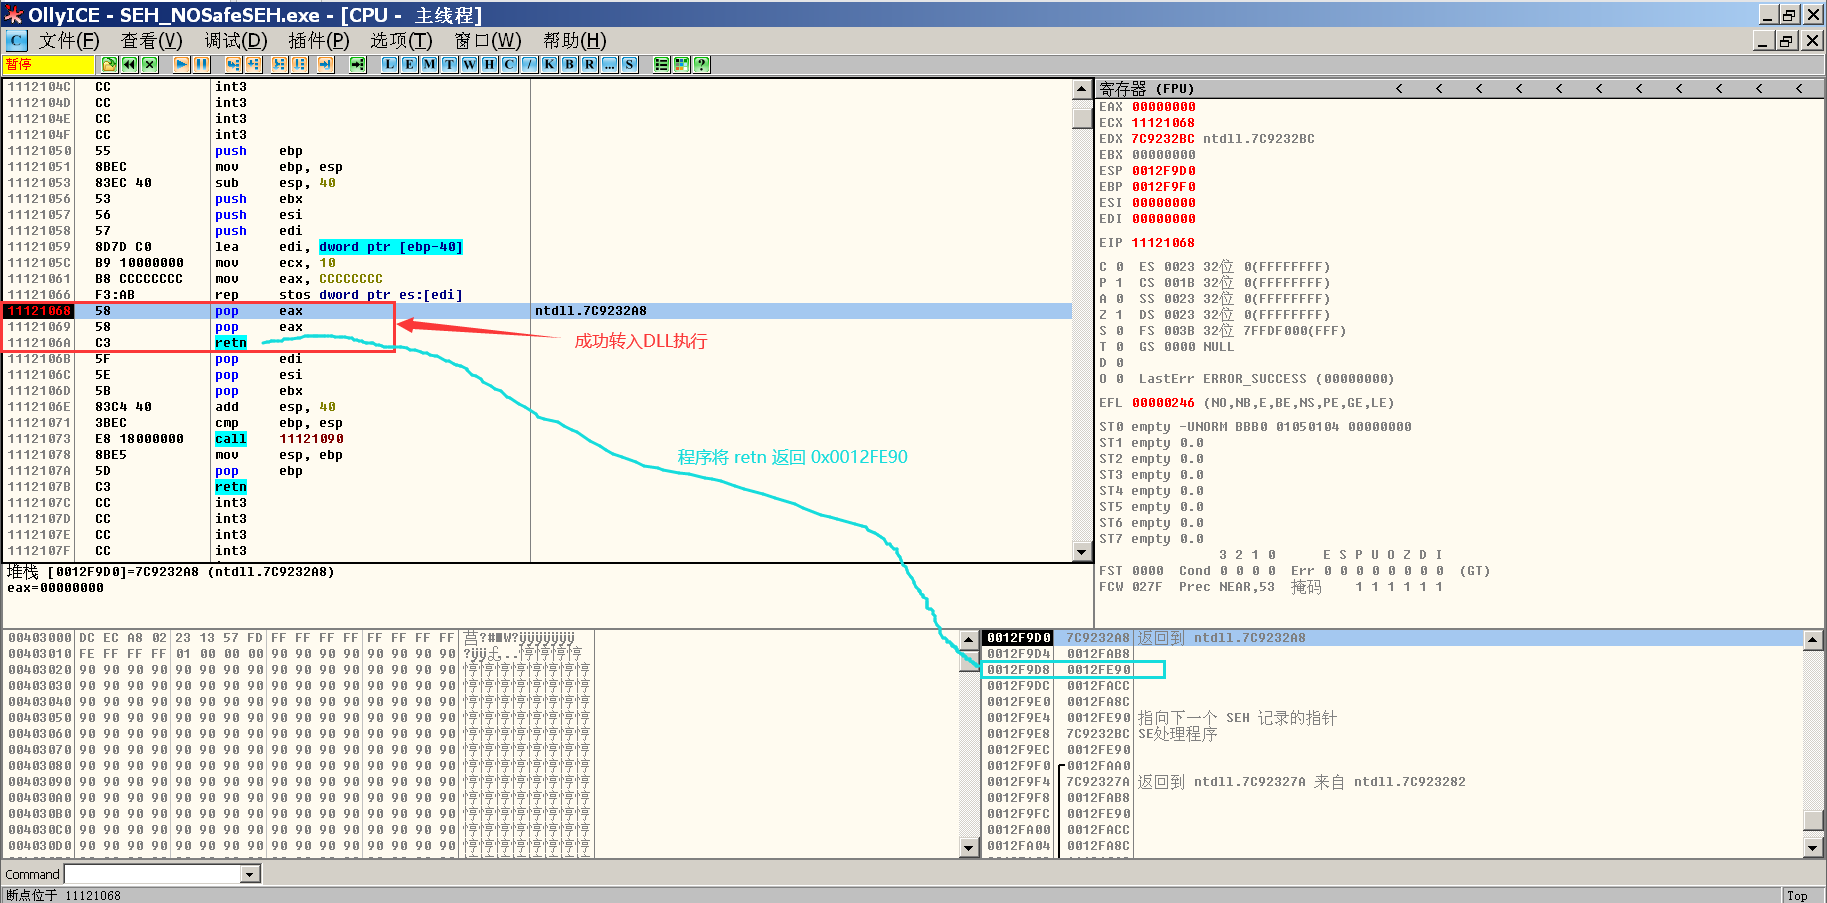Click the disassembly pane scroll-down arrow

pos(1081,552)
